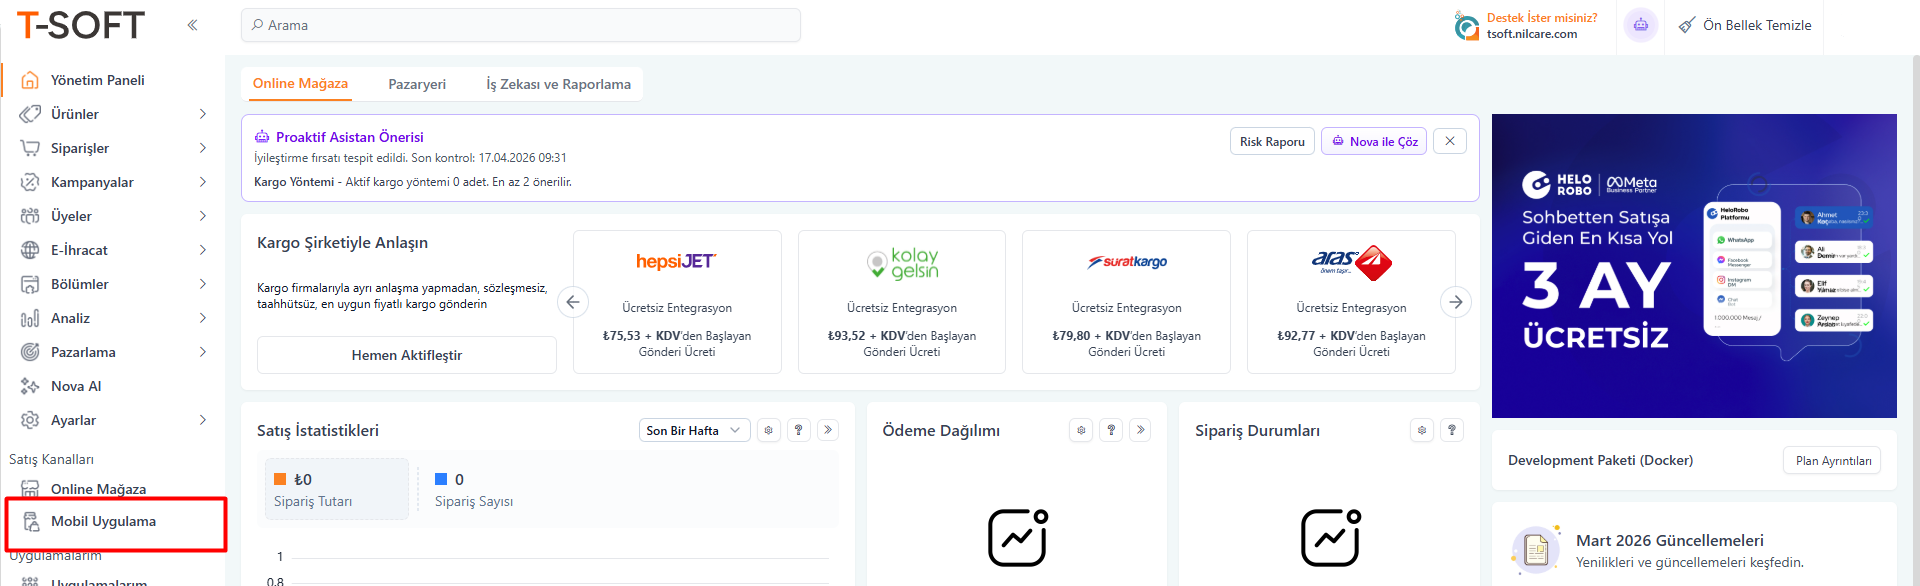Click the Bölümler layout icon

click(30, 284)
